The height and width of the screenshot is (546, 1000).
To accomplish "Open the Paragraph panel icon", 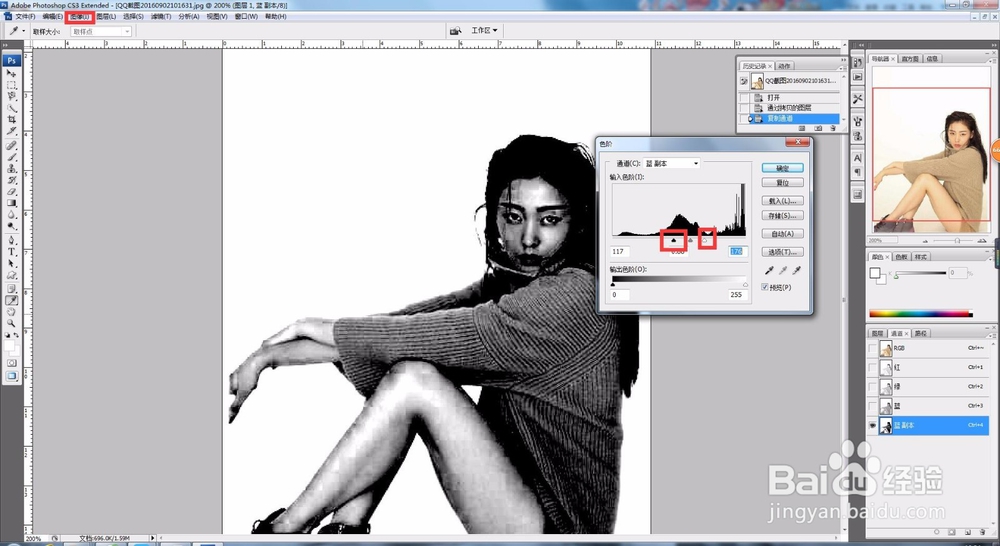I will 858,172.
